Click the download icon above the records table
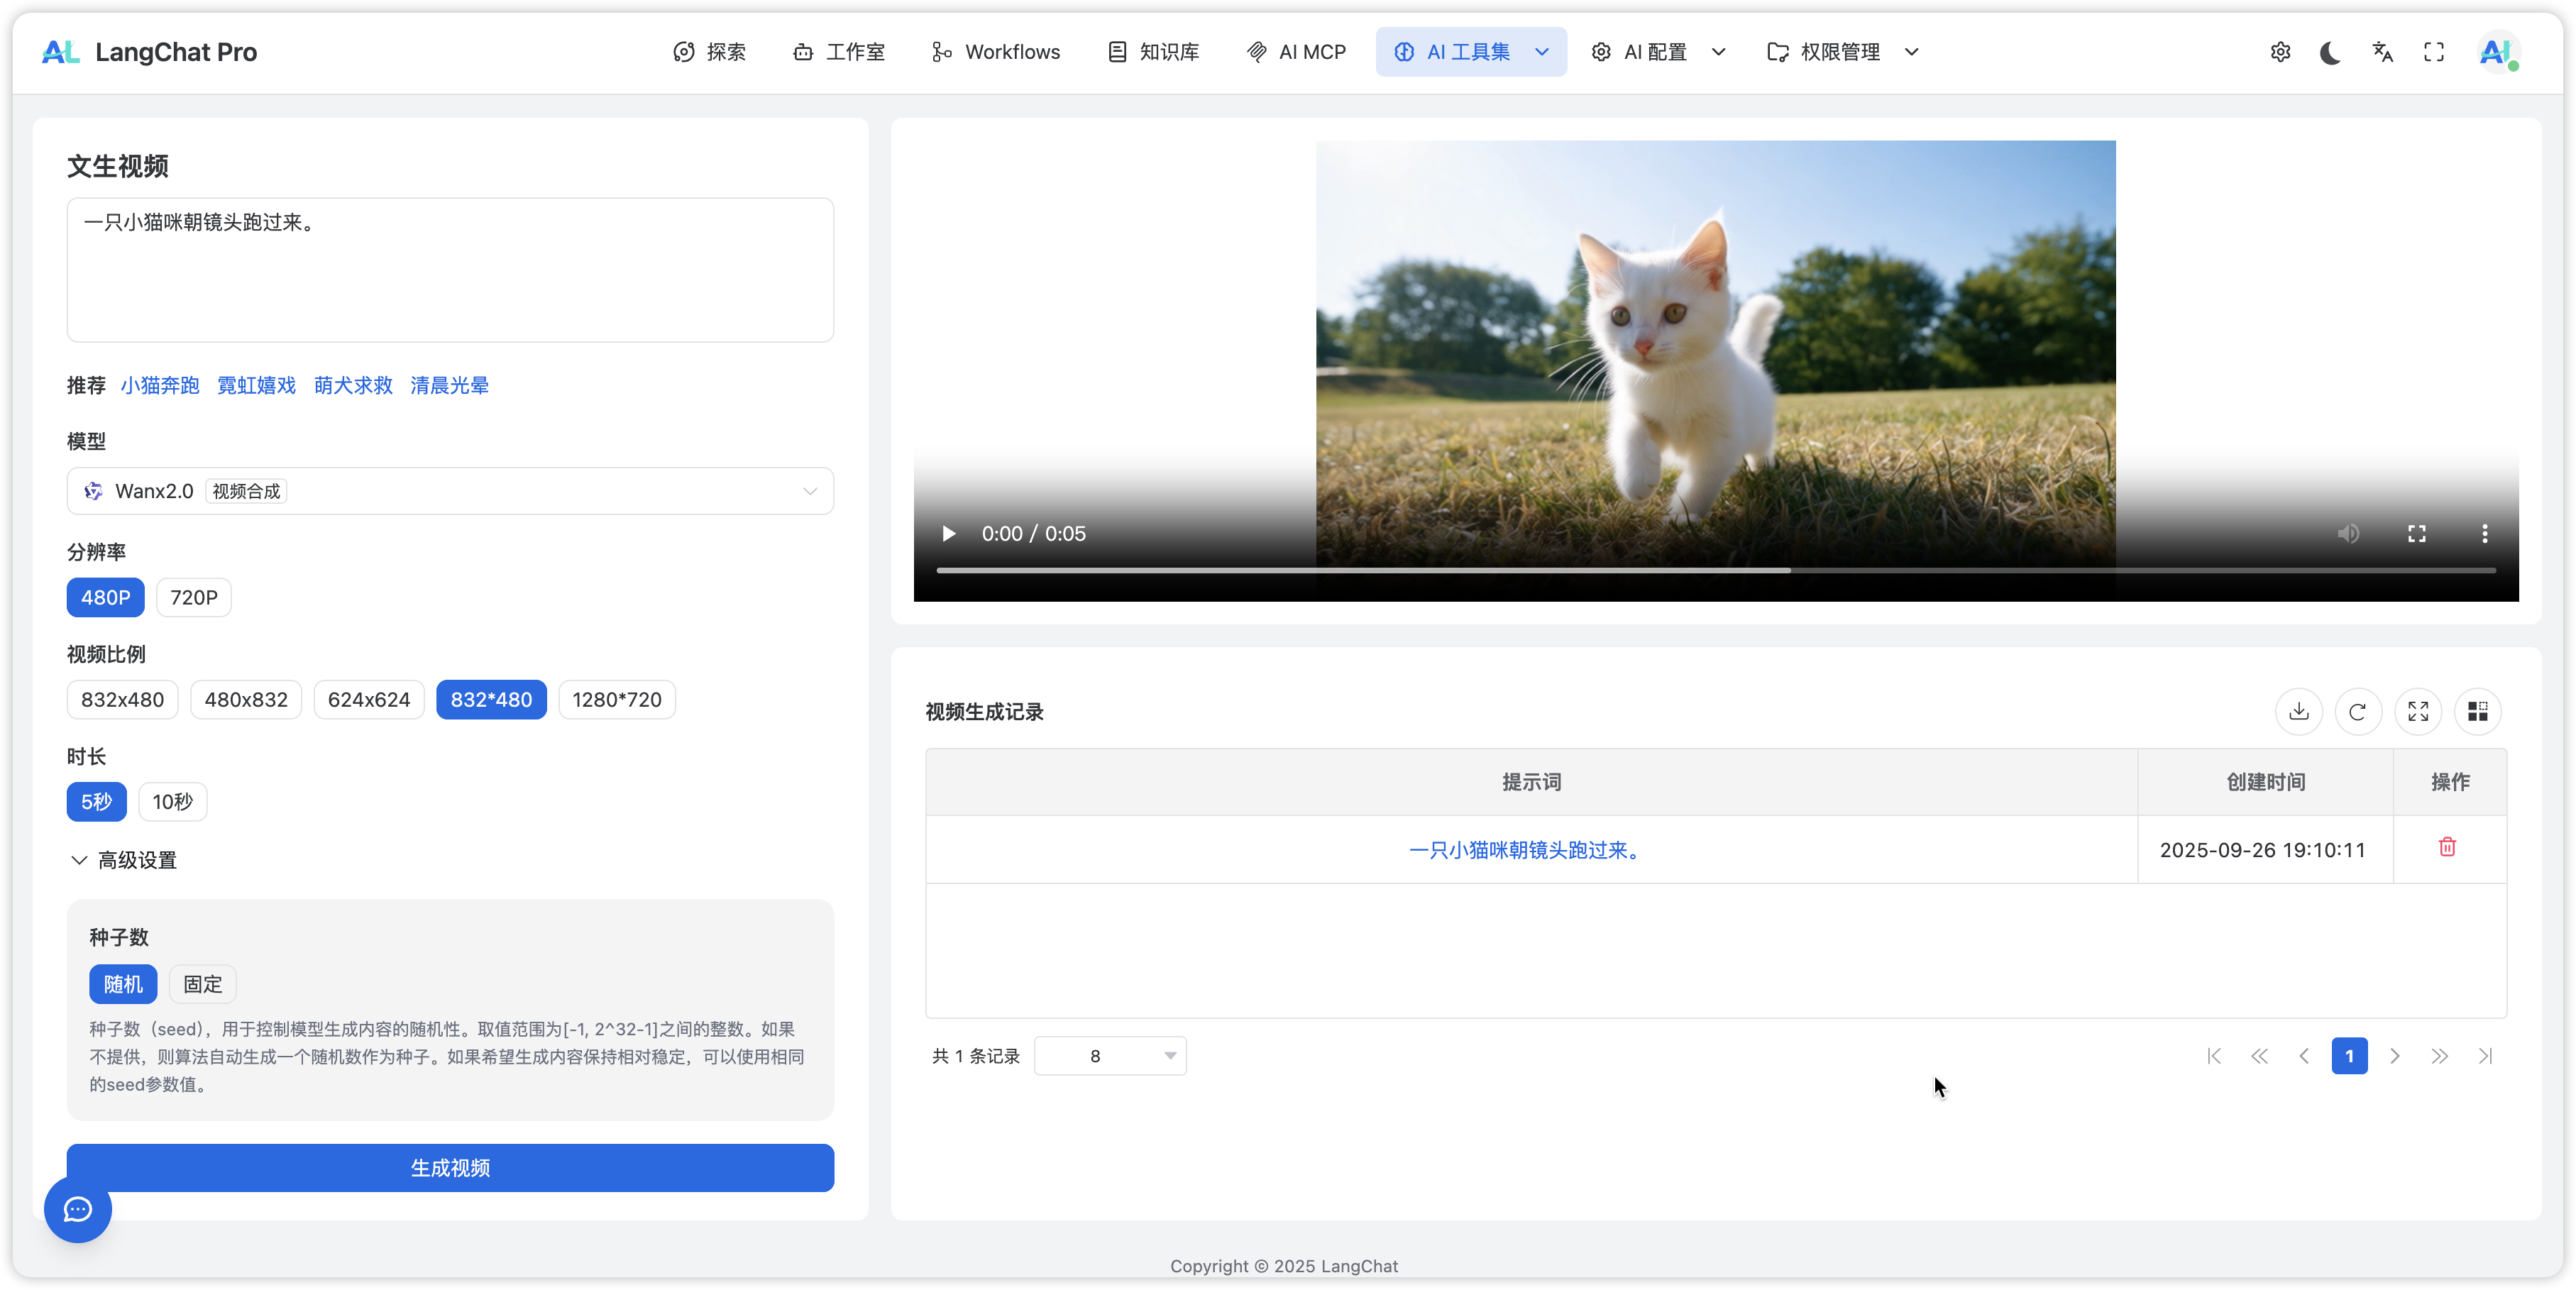2576x1290 pixels. [x=2298, y=711]
